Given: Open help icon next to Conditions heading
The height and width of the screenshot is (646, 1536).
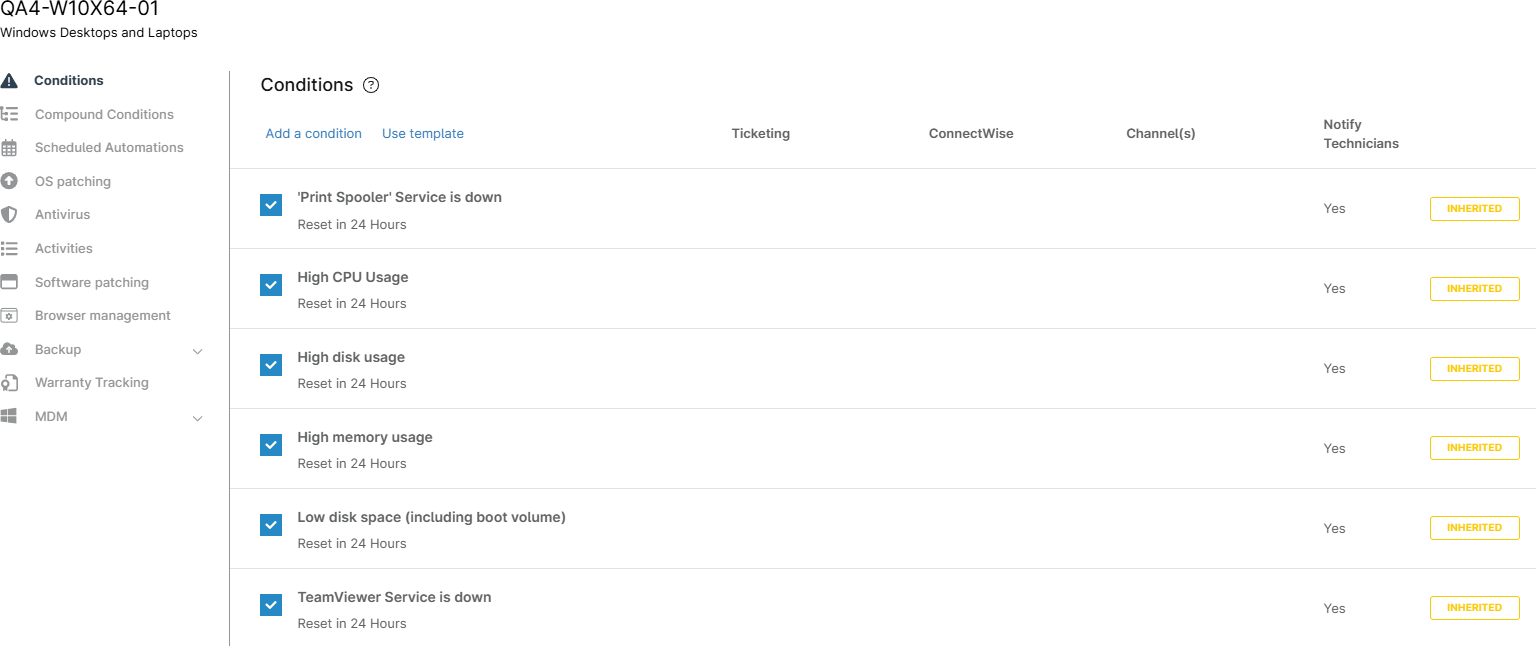Looking at the screenshot, I should tap(371, 85).
